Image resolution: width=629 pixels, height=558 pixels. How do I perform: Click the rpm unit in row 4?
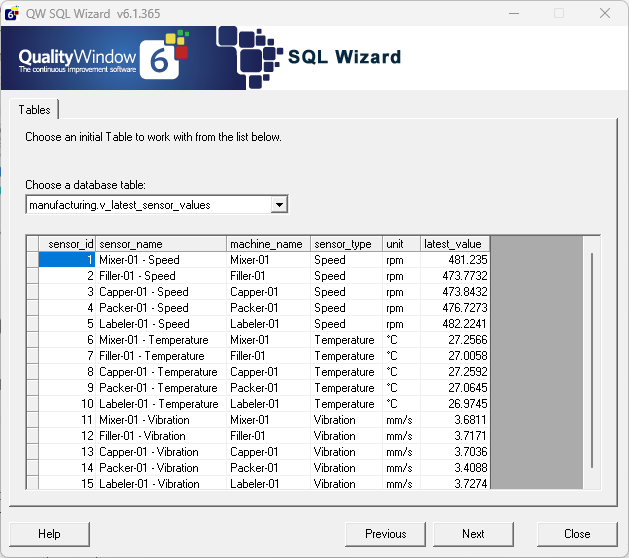(x=401, y=308)
